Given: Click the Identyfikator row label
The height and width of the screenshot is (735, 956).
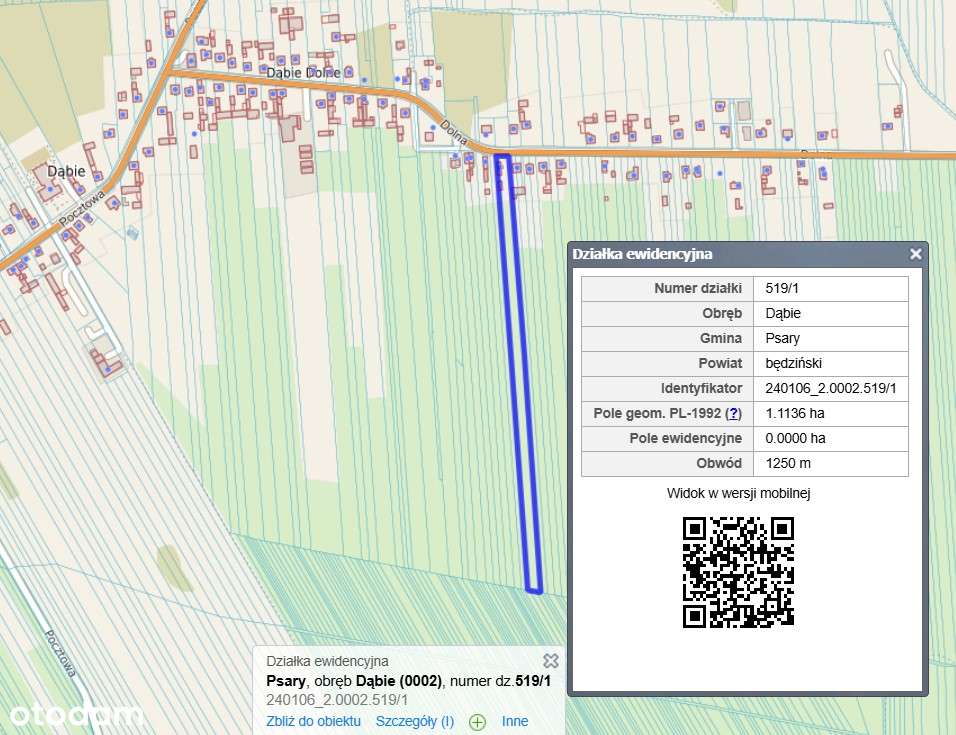Looking at the screenshot, I should (x=701, y=388).
